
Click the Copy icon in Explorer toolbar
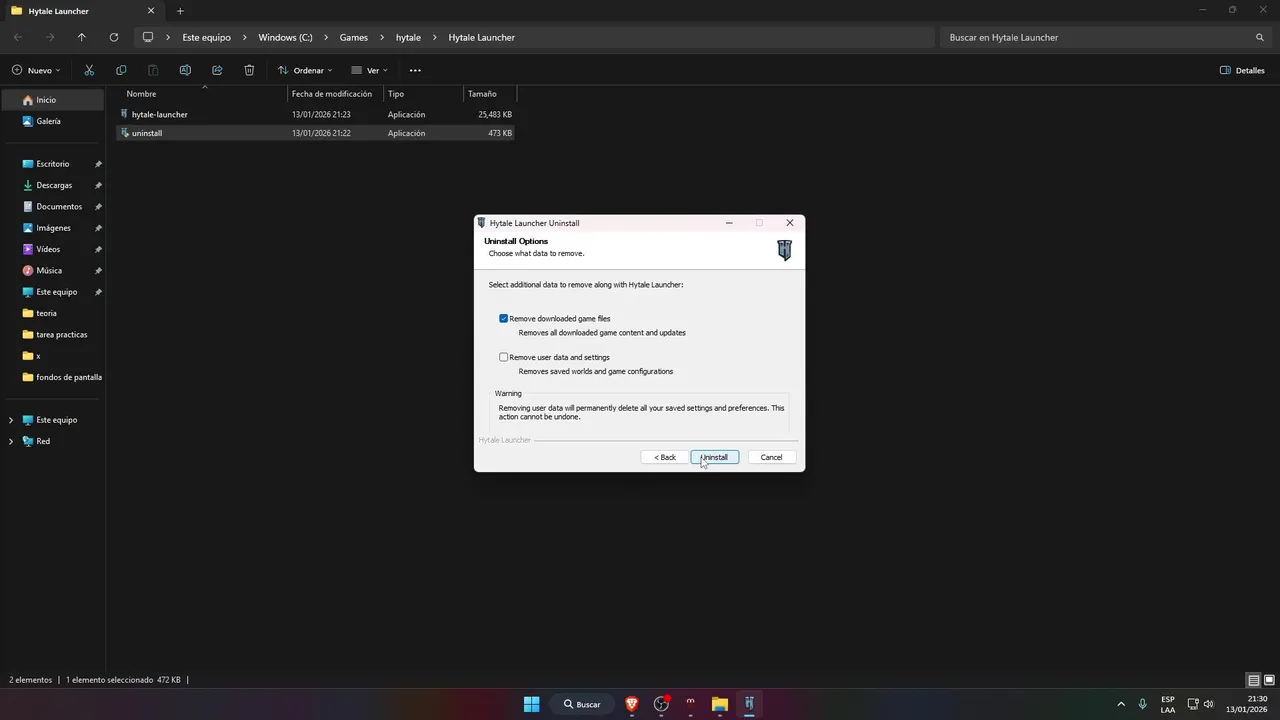pos(121,70)
